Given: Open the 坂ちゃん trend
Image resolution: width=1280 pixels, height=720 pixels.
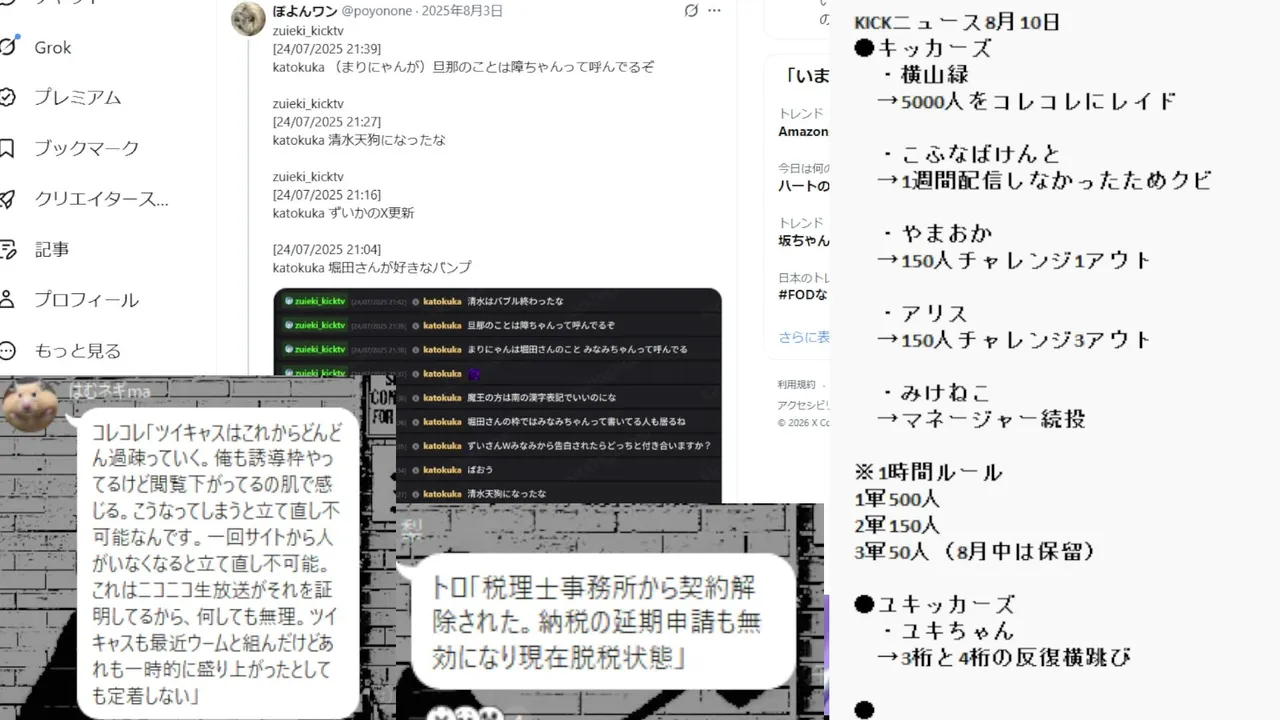Looking at the screenshot, I should click(x=803, y=240).
